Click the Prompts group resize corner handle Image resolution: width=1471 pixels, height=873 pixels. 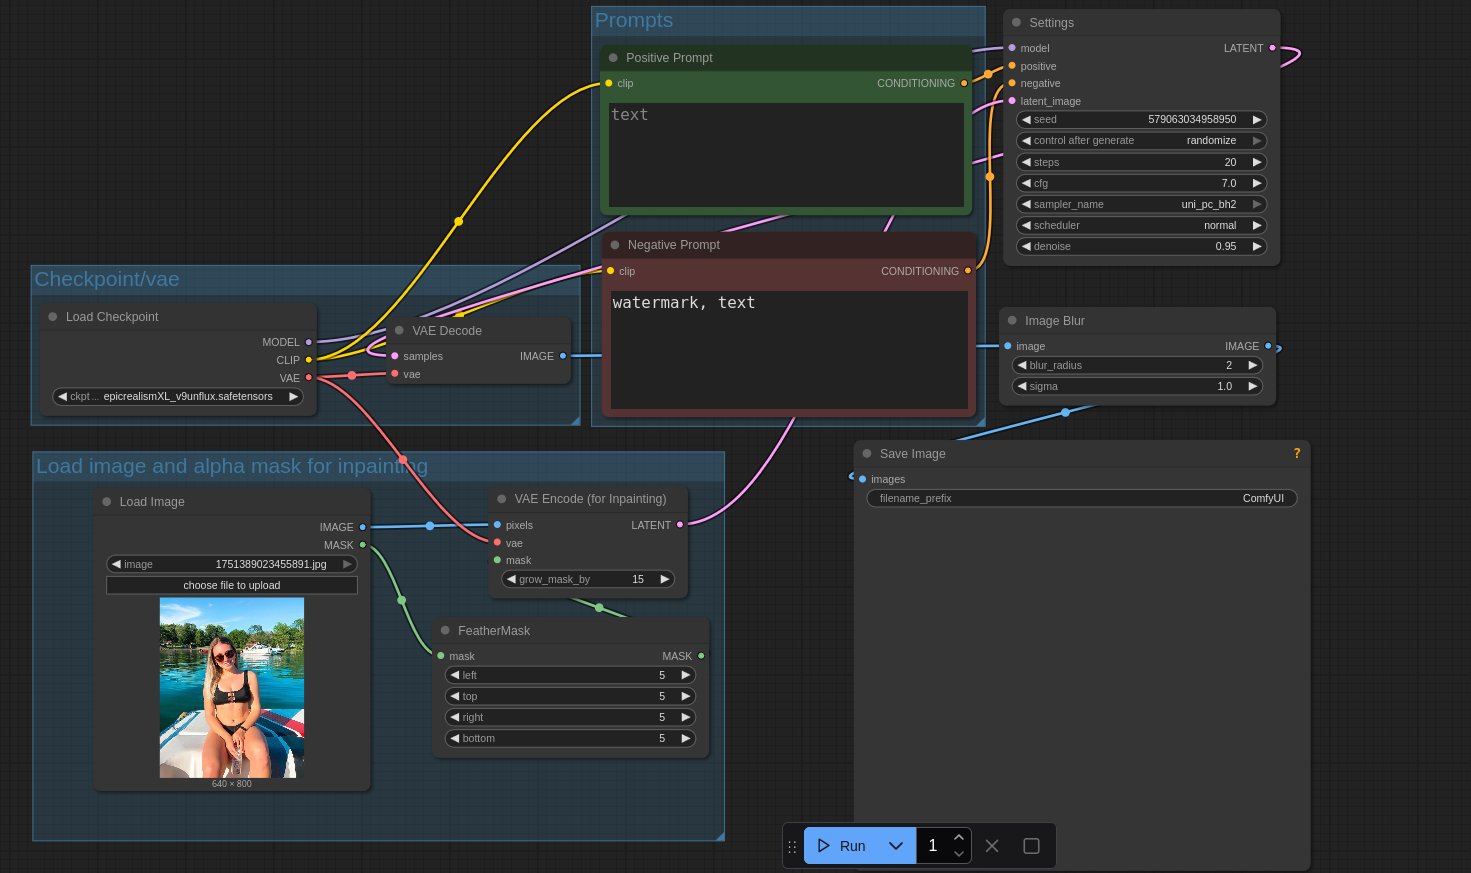click(x=980, y=421)
